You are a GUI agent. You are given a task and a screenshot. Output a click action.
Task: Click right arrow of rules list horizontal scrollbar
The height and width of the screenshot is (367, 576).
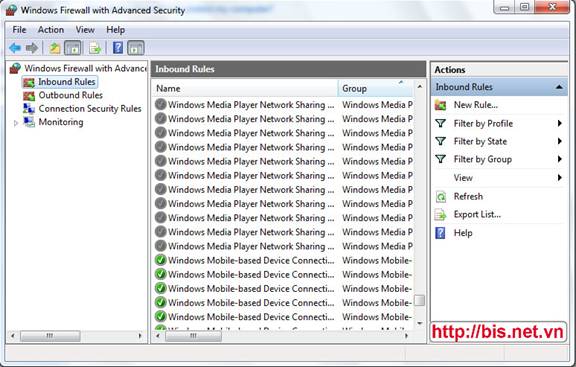406,336
